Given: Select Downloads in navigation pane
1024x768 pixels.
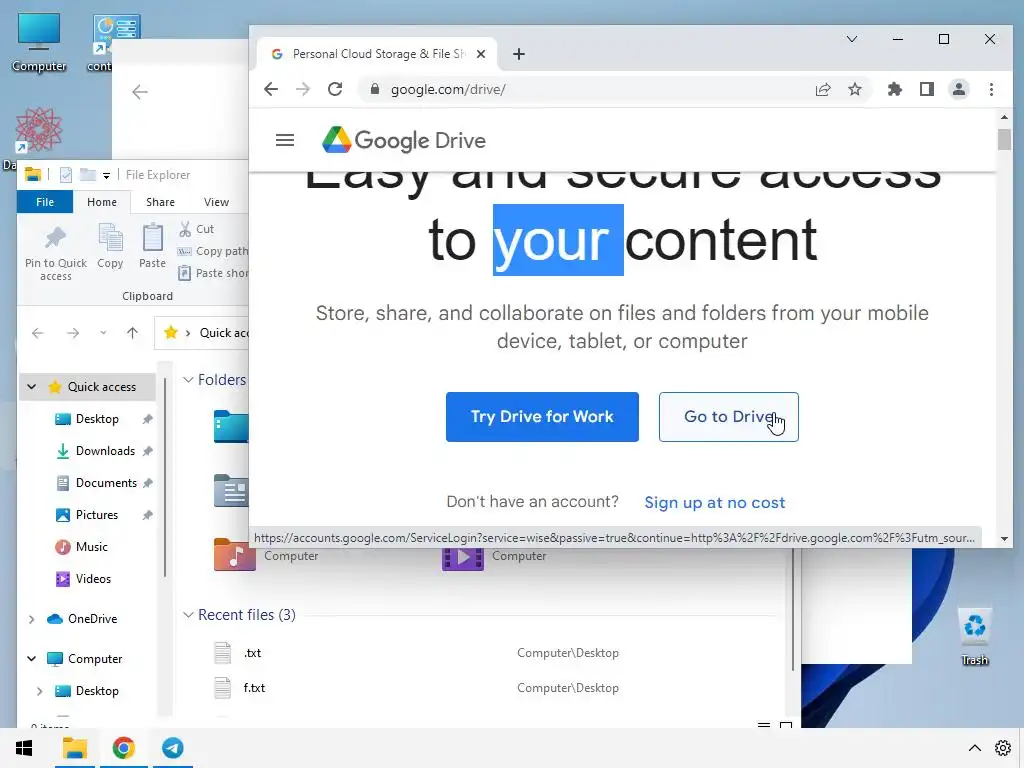Looking at the screenshot, I should (x=105, y=451).
